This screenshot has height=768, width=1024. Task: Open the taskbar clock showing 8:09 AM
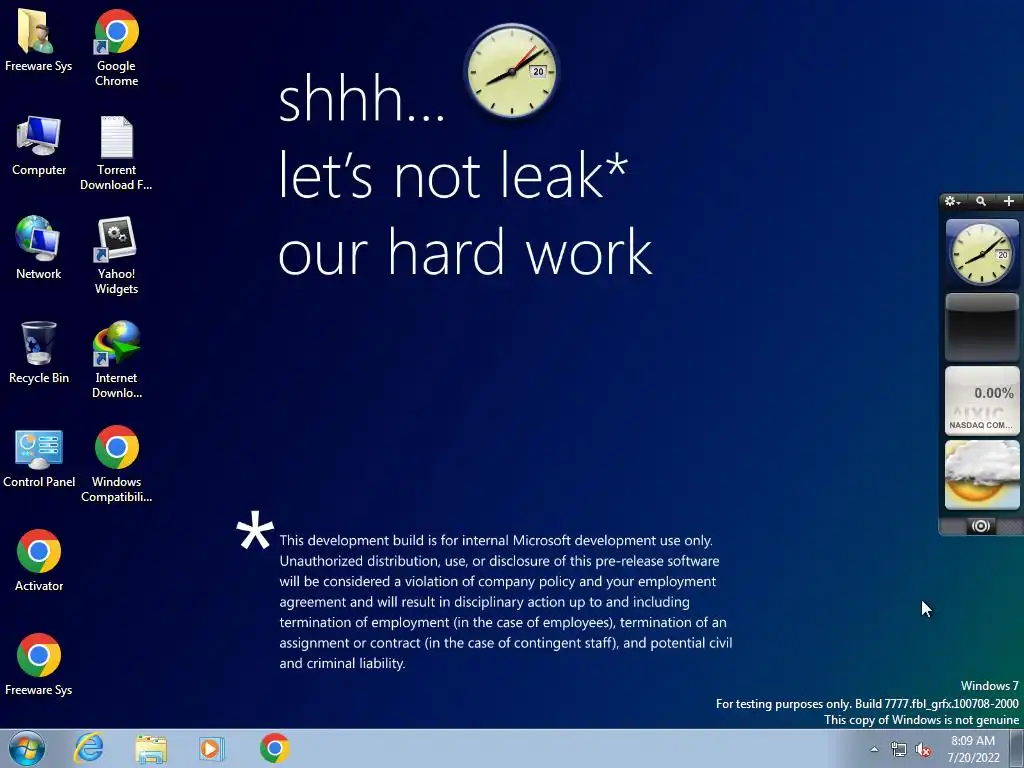[973, 749]
